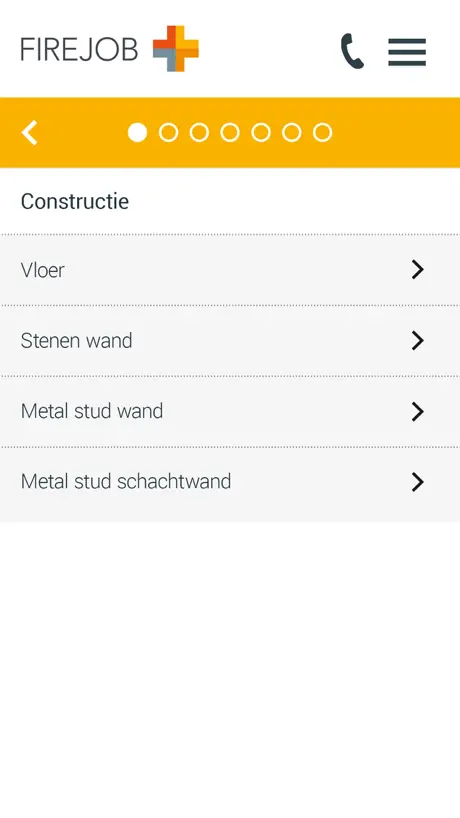Select Metal stud wand construction
The width and height of the screenshot is (460, 818).
pos(230,412)
